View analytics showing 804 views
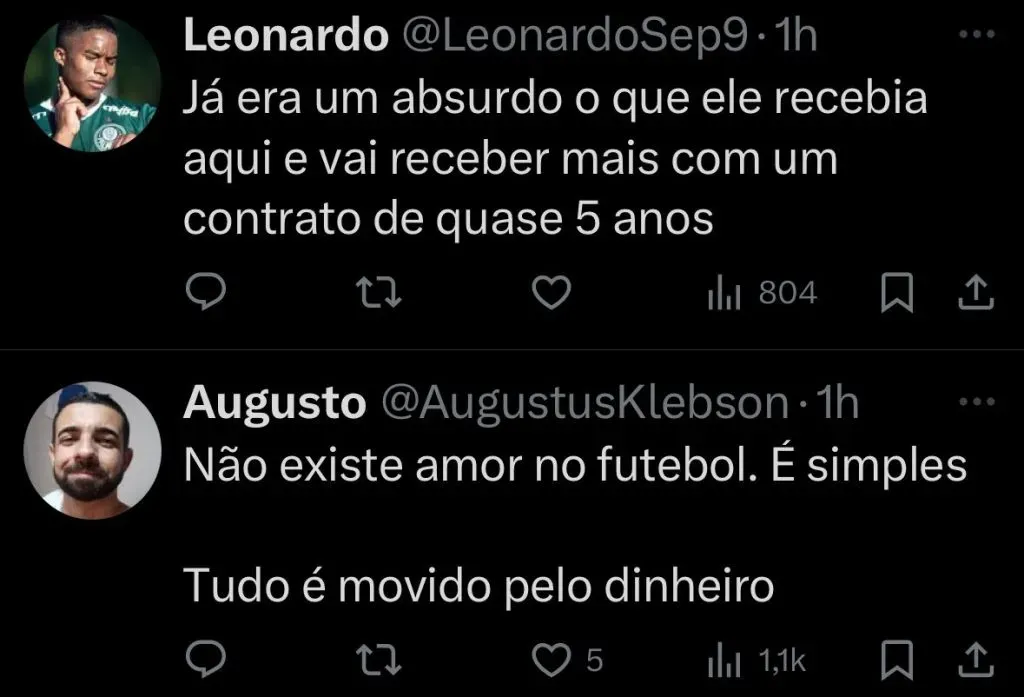The height and width of the screenshot is (697, 1024). point(762,293)
